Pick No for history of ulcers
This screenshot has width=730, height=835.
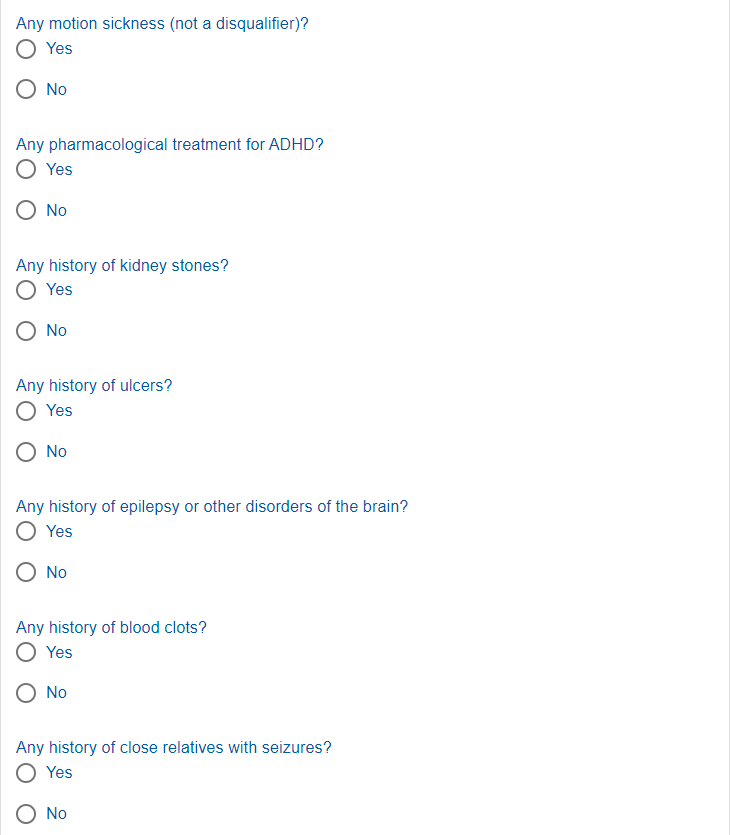(27, 452)
